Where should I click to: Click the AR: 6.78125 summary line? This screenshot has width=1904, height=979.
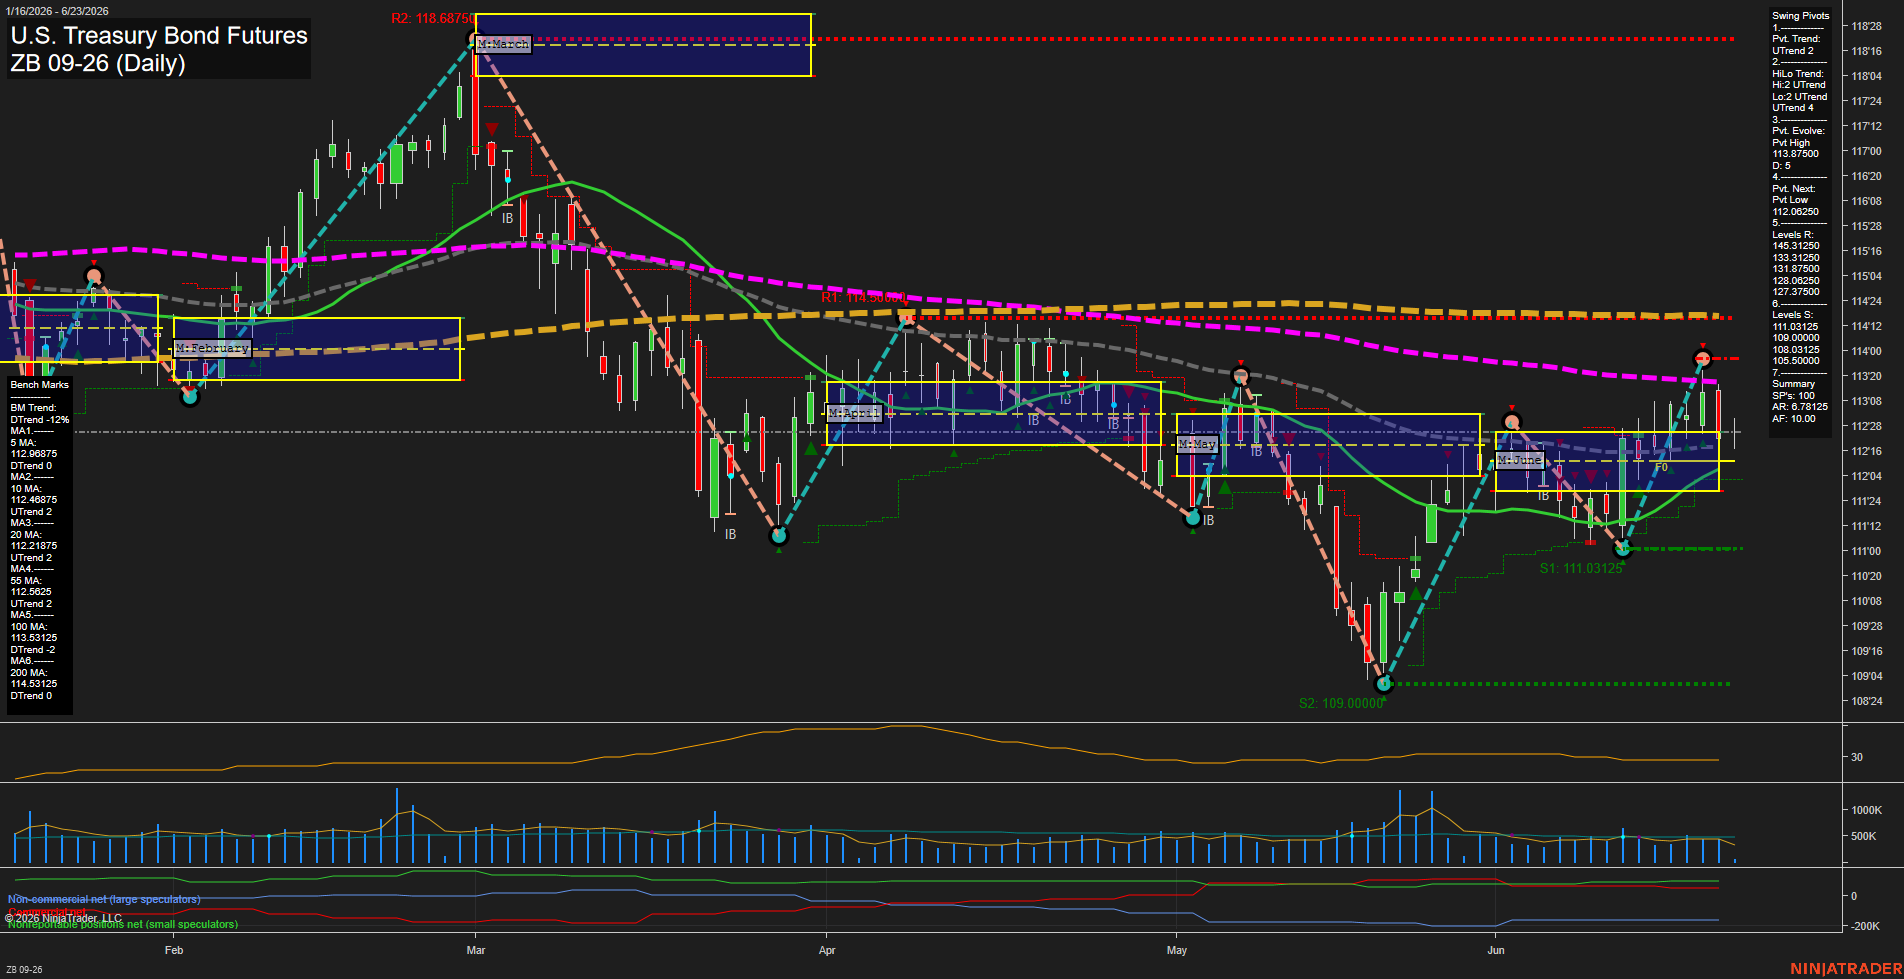[x=1799, y=407]
